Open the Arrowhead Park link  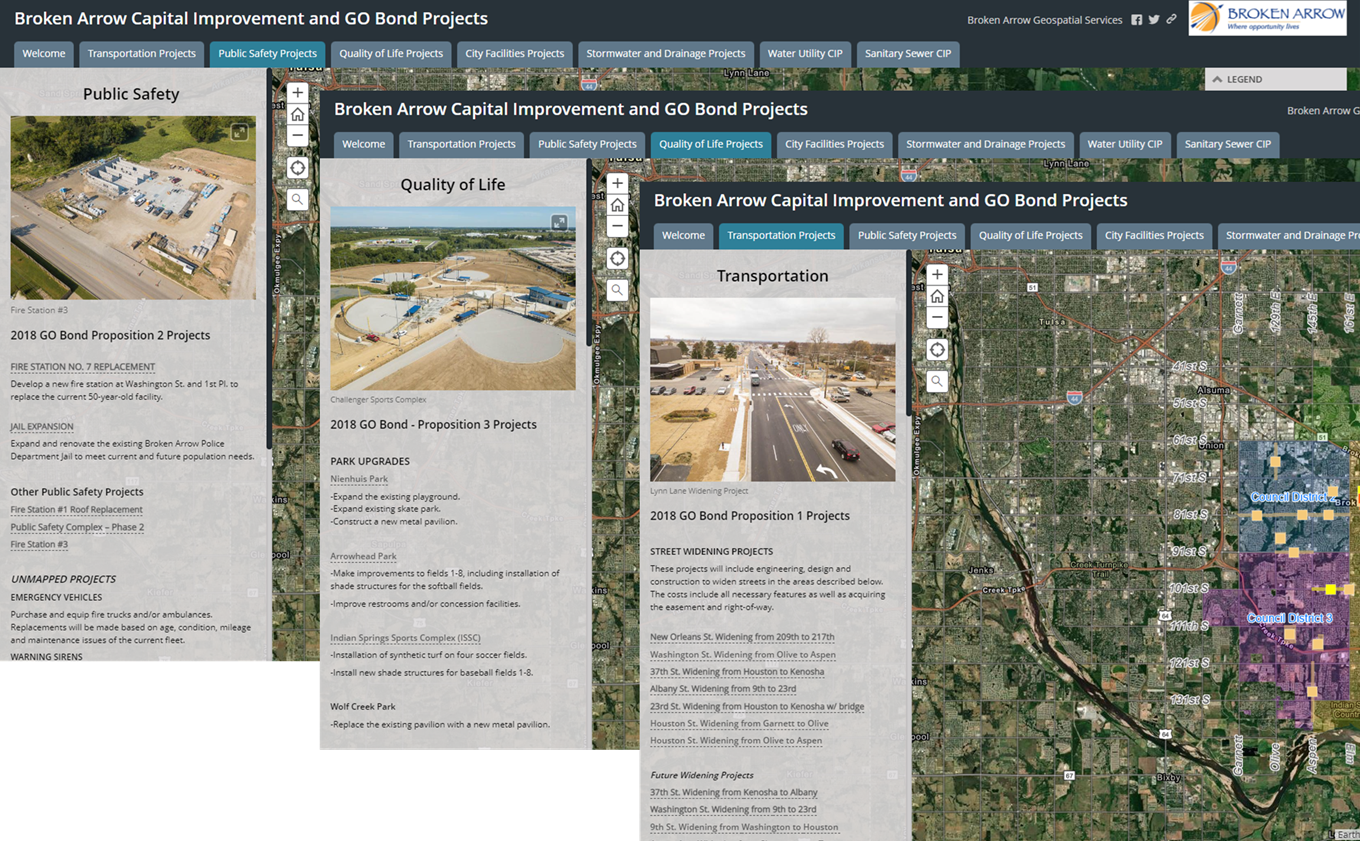364,556
